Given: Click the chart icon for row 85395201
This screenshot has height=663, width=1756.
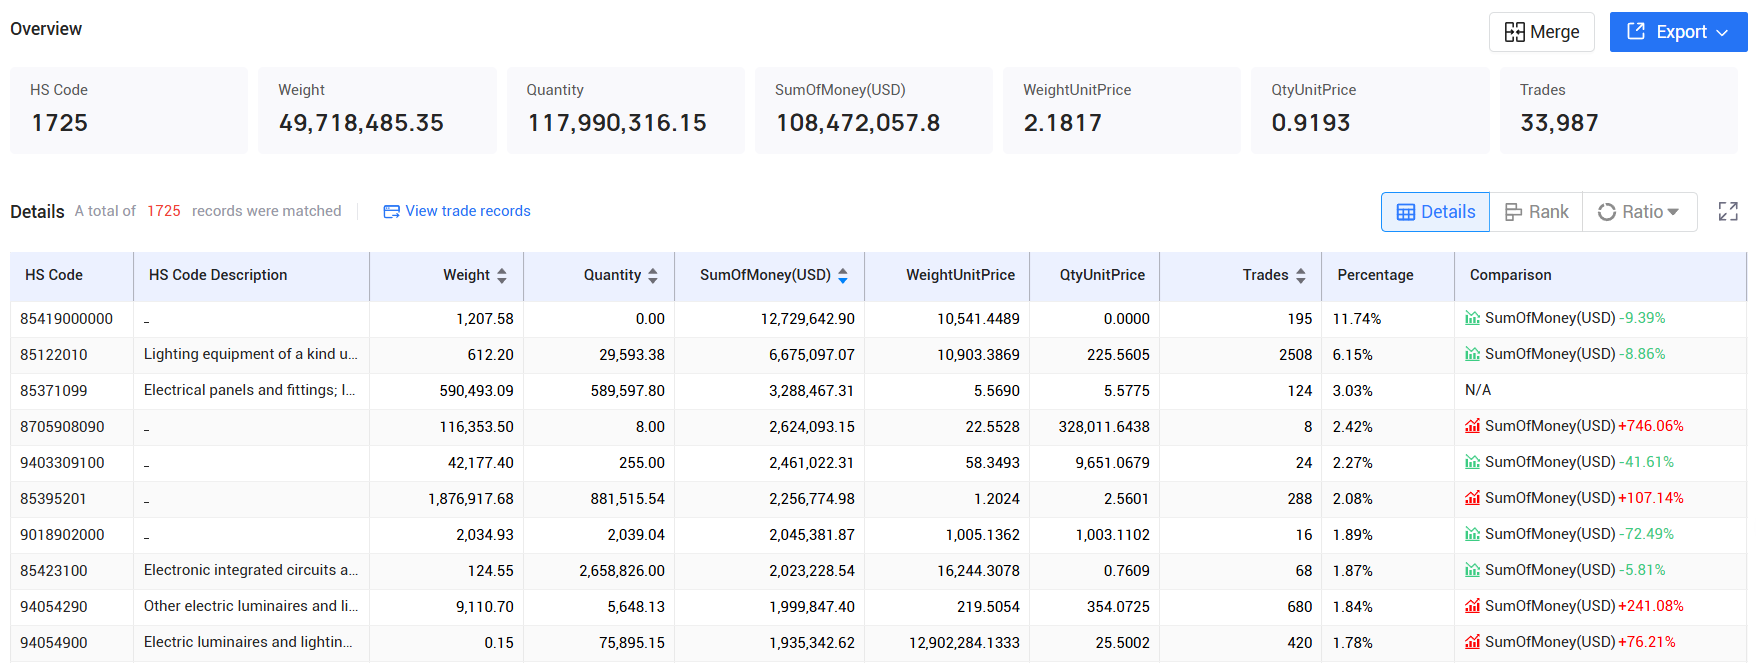Looking at the screenshot, I should (x=1472, y=499).
